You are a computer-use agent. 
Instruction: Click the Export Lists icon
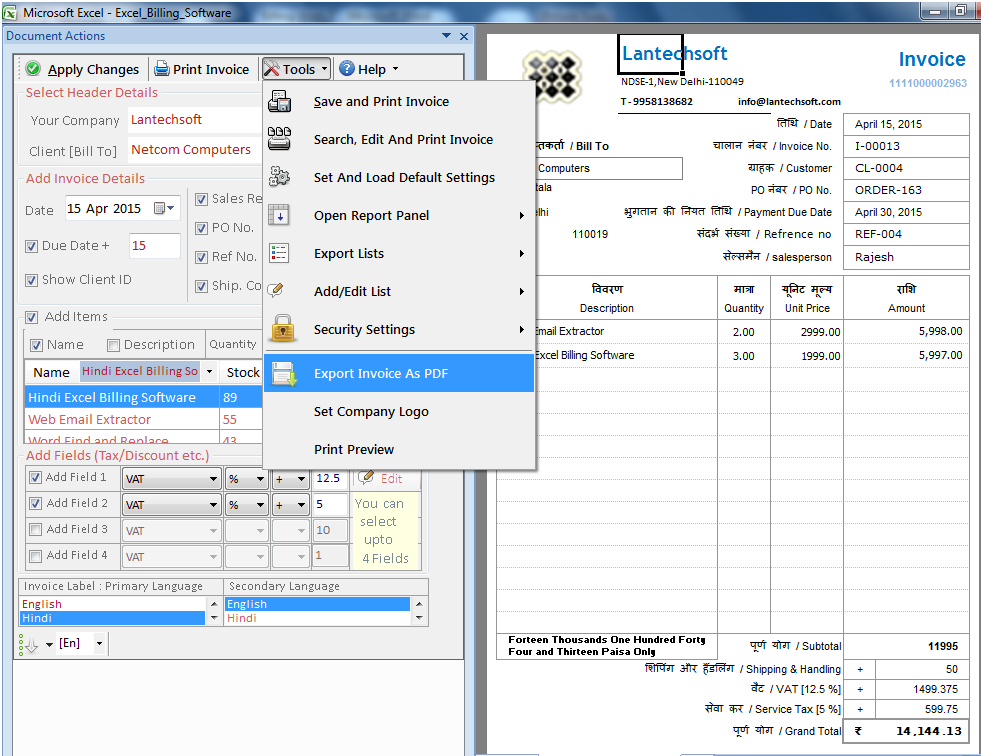click(x=278, y=253)
